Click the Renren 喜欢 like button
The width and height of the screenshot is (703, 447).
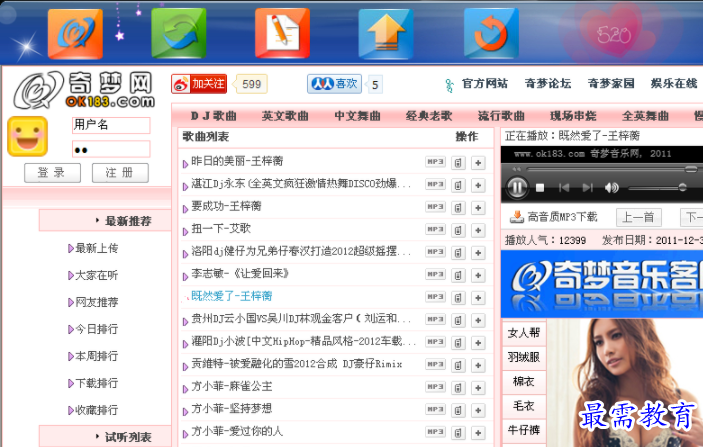[334, 84]
